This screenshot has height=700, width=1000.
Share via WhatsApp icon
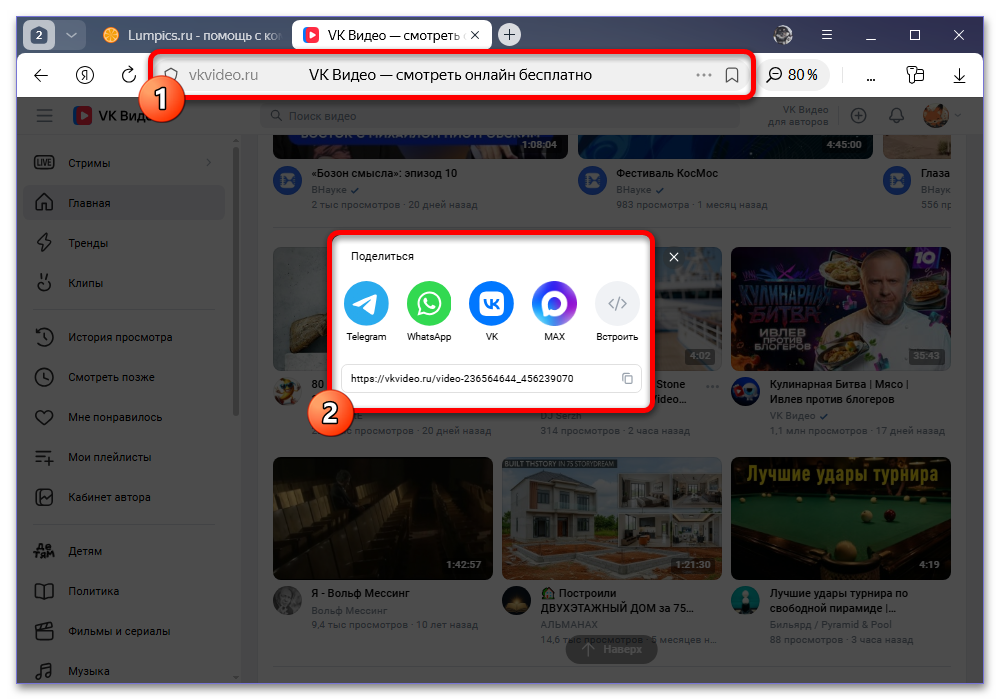pyautogui.click(x=429, y=303)
